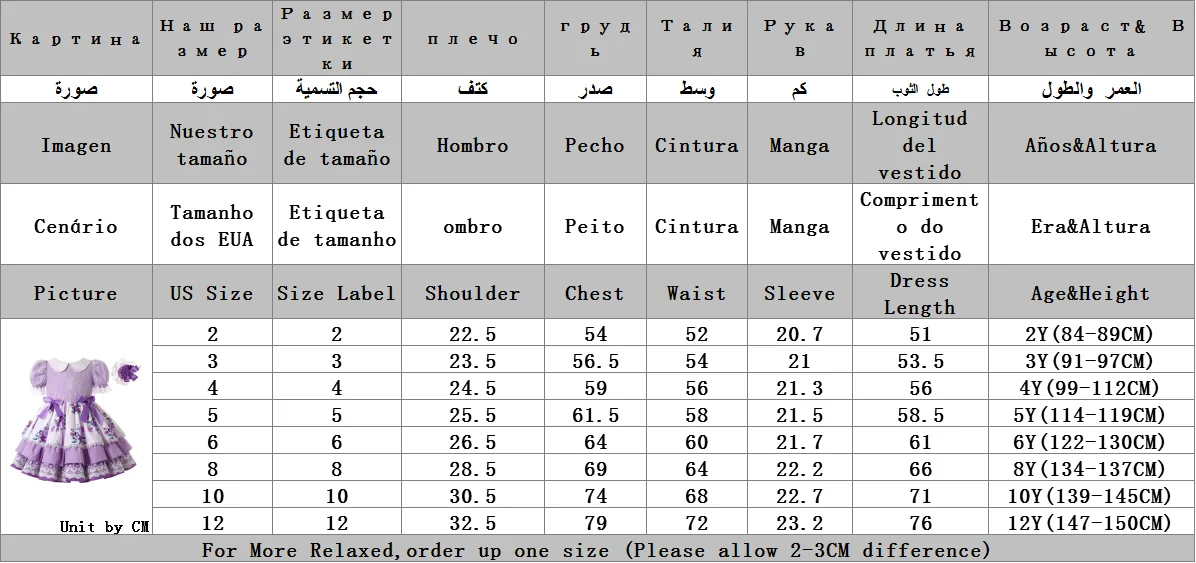Select the Shoulder column header
This screenshot has height=563, width=1196.
472,294
